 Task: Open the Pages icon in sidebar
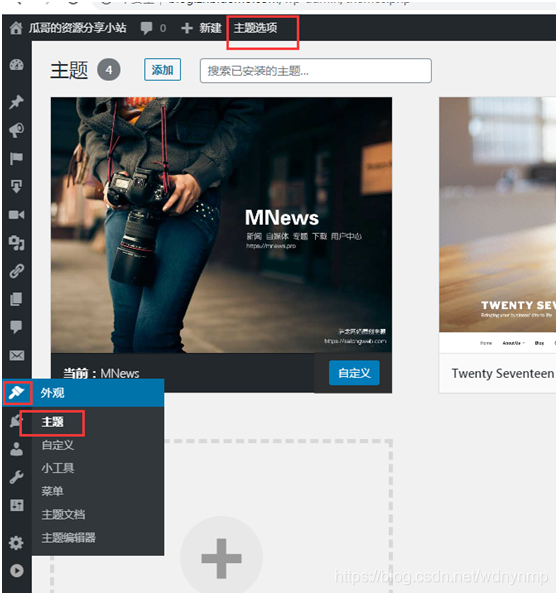click(16, 299)
